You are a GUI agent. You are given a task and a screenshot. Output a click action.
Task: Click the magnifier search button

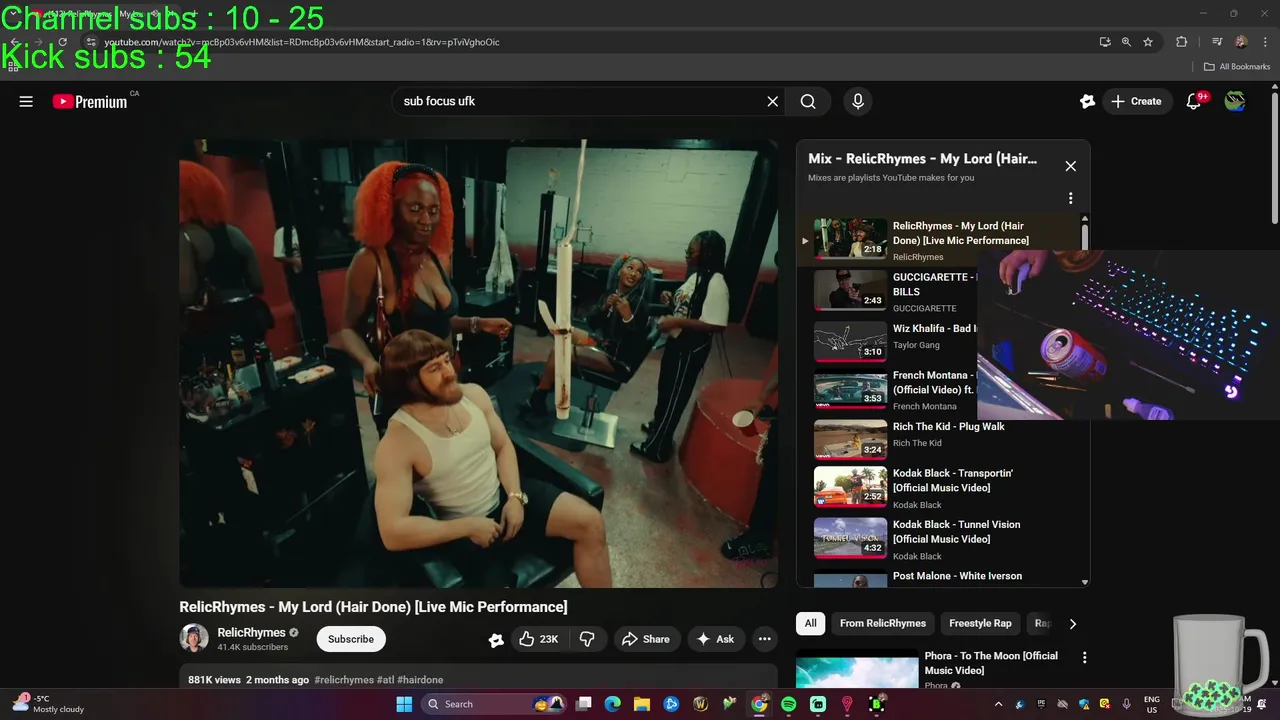[x=808, y=101]
